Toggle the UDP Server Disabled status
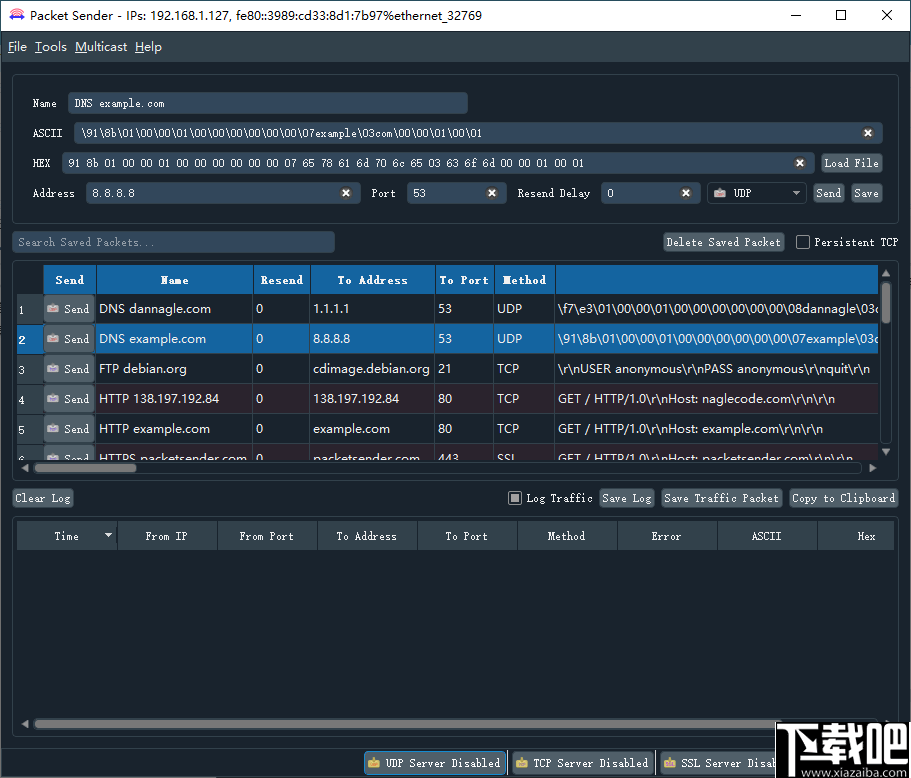 pos(435,762)
